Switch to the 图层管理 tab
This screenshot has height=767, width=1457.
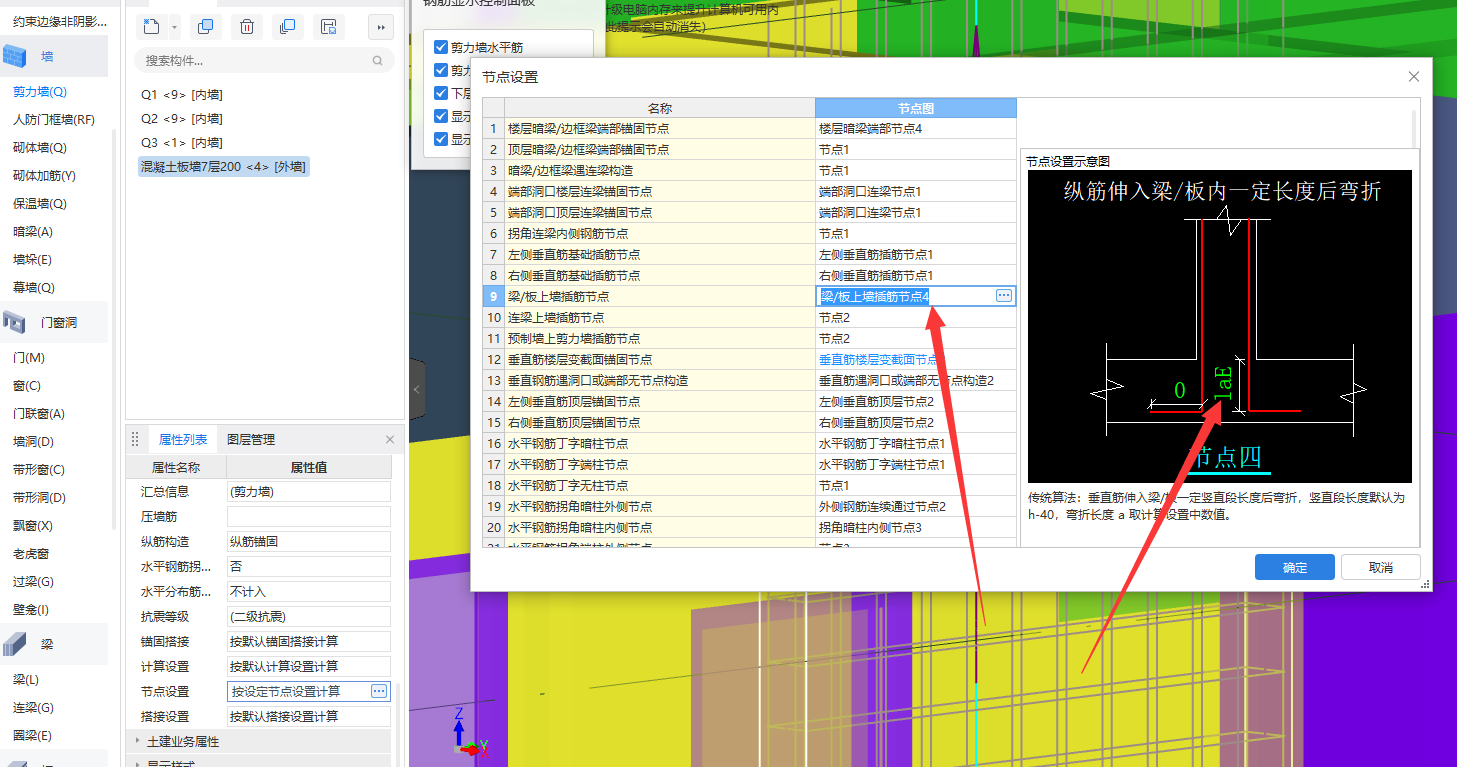point(251,440)
